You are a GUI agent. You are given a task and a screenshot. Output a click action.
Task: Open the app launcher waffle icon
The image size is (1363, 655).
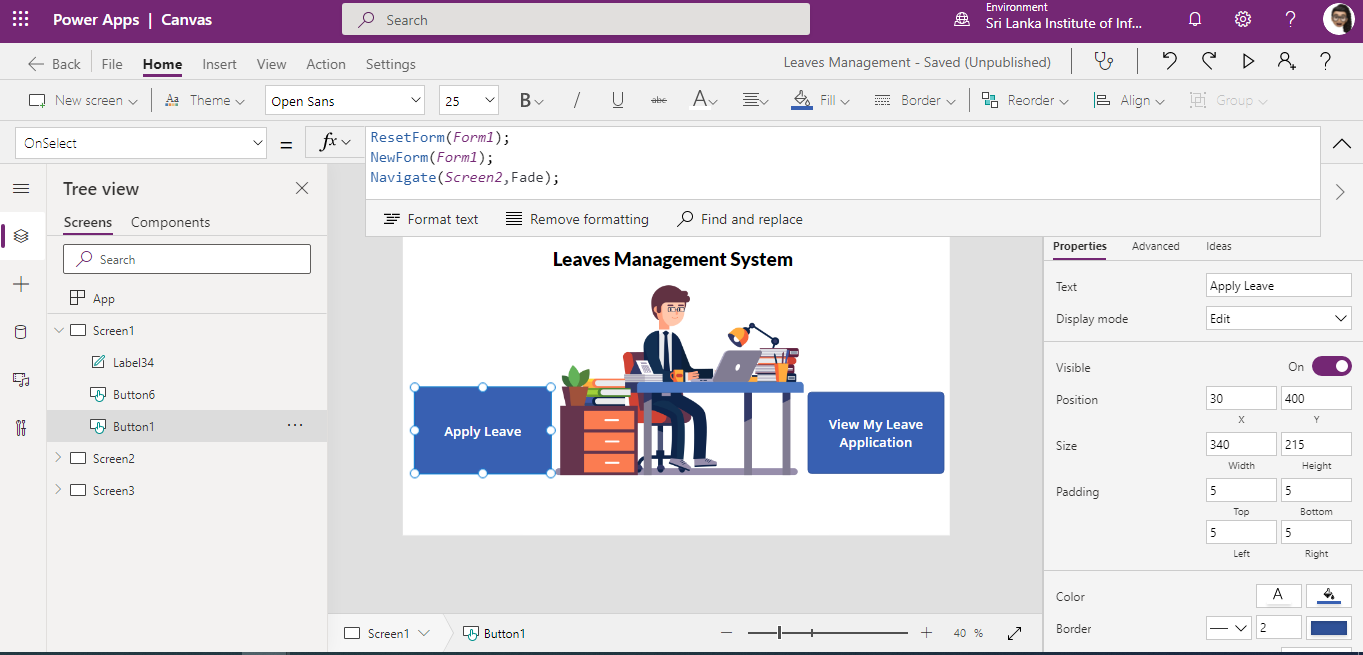[x=21, y=20]
